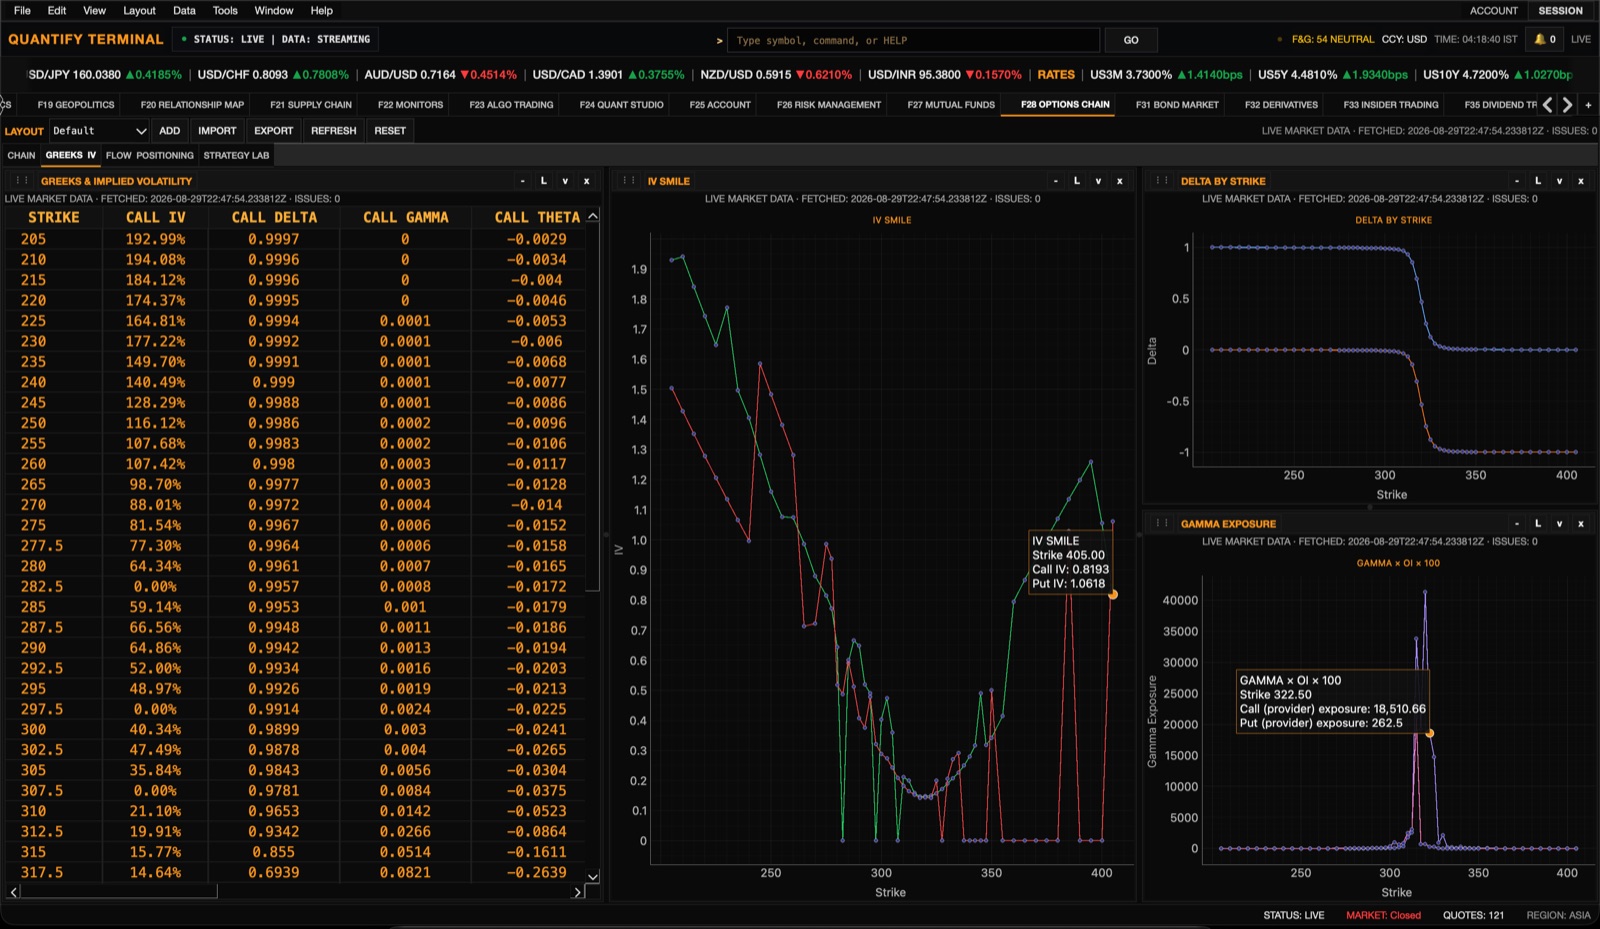
Task: Click the RESET button
Action: [x=390, y=131]
